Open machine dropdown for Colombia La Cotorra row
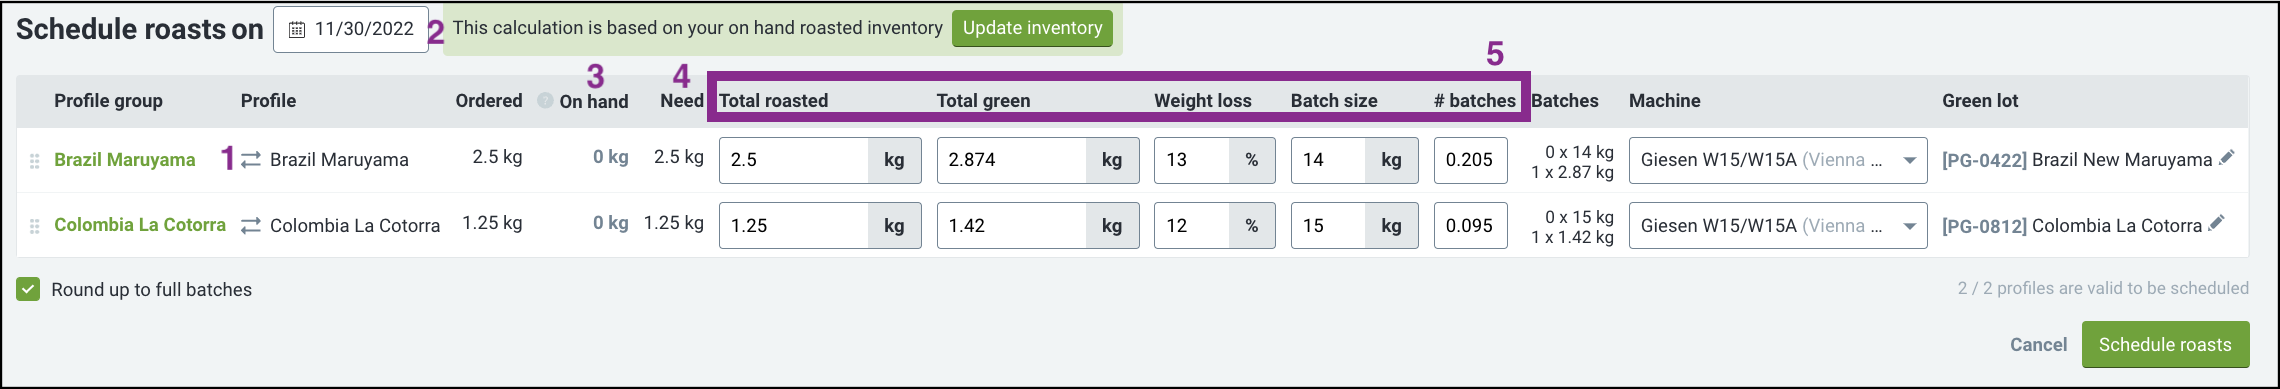The height and width of the screenshot is (389, 2280). pyautogui.click(x=1778, y=226)
